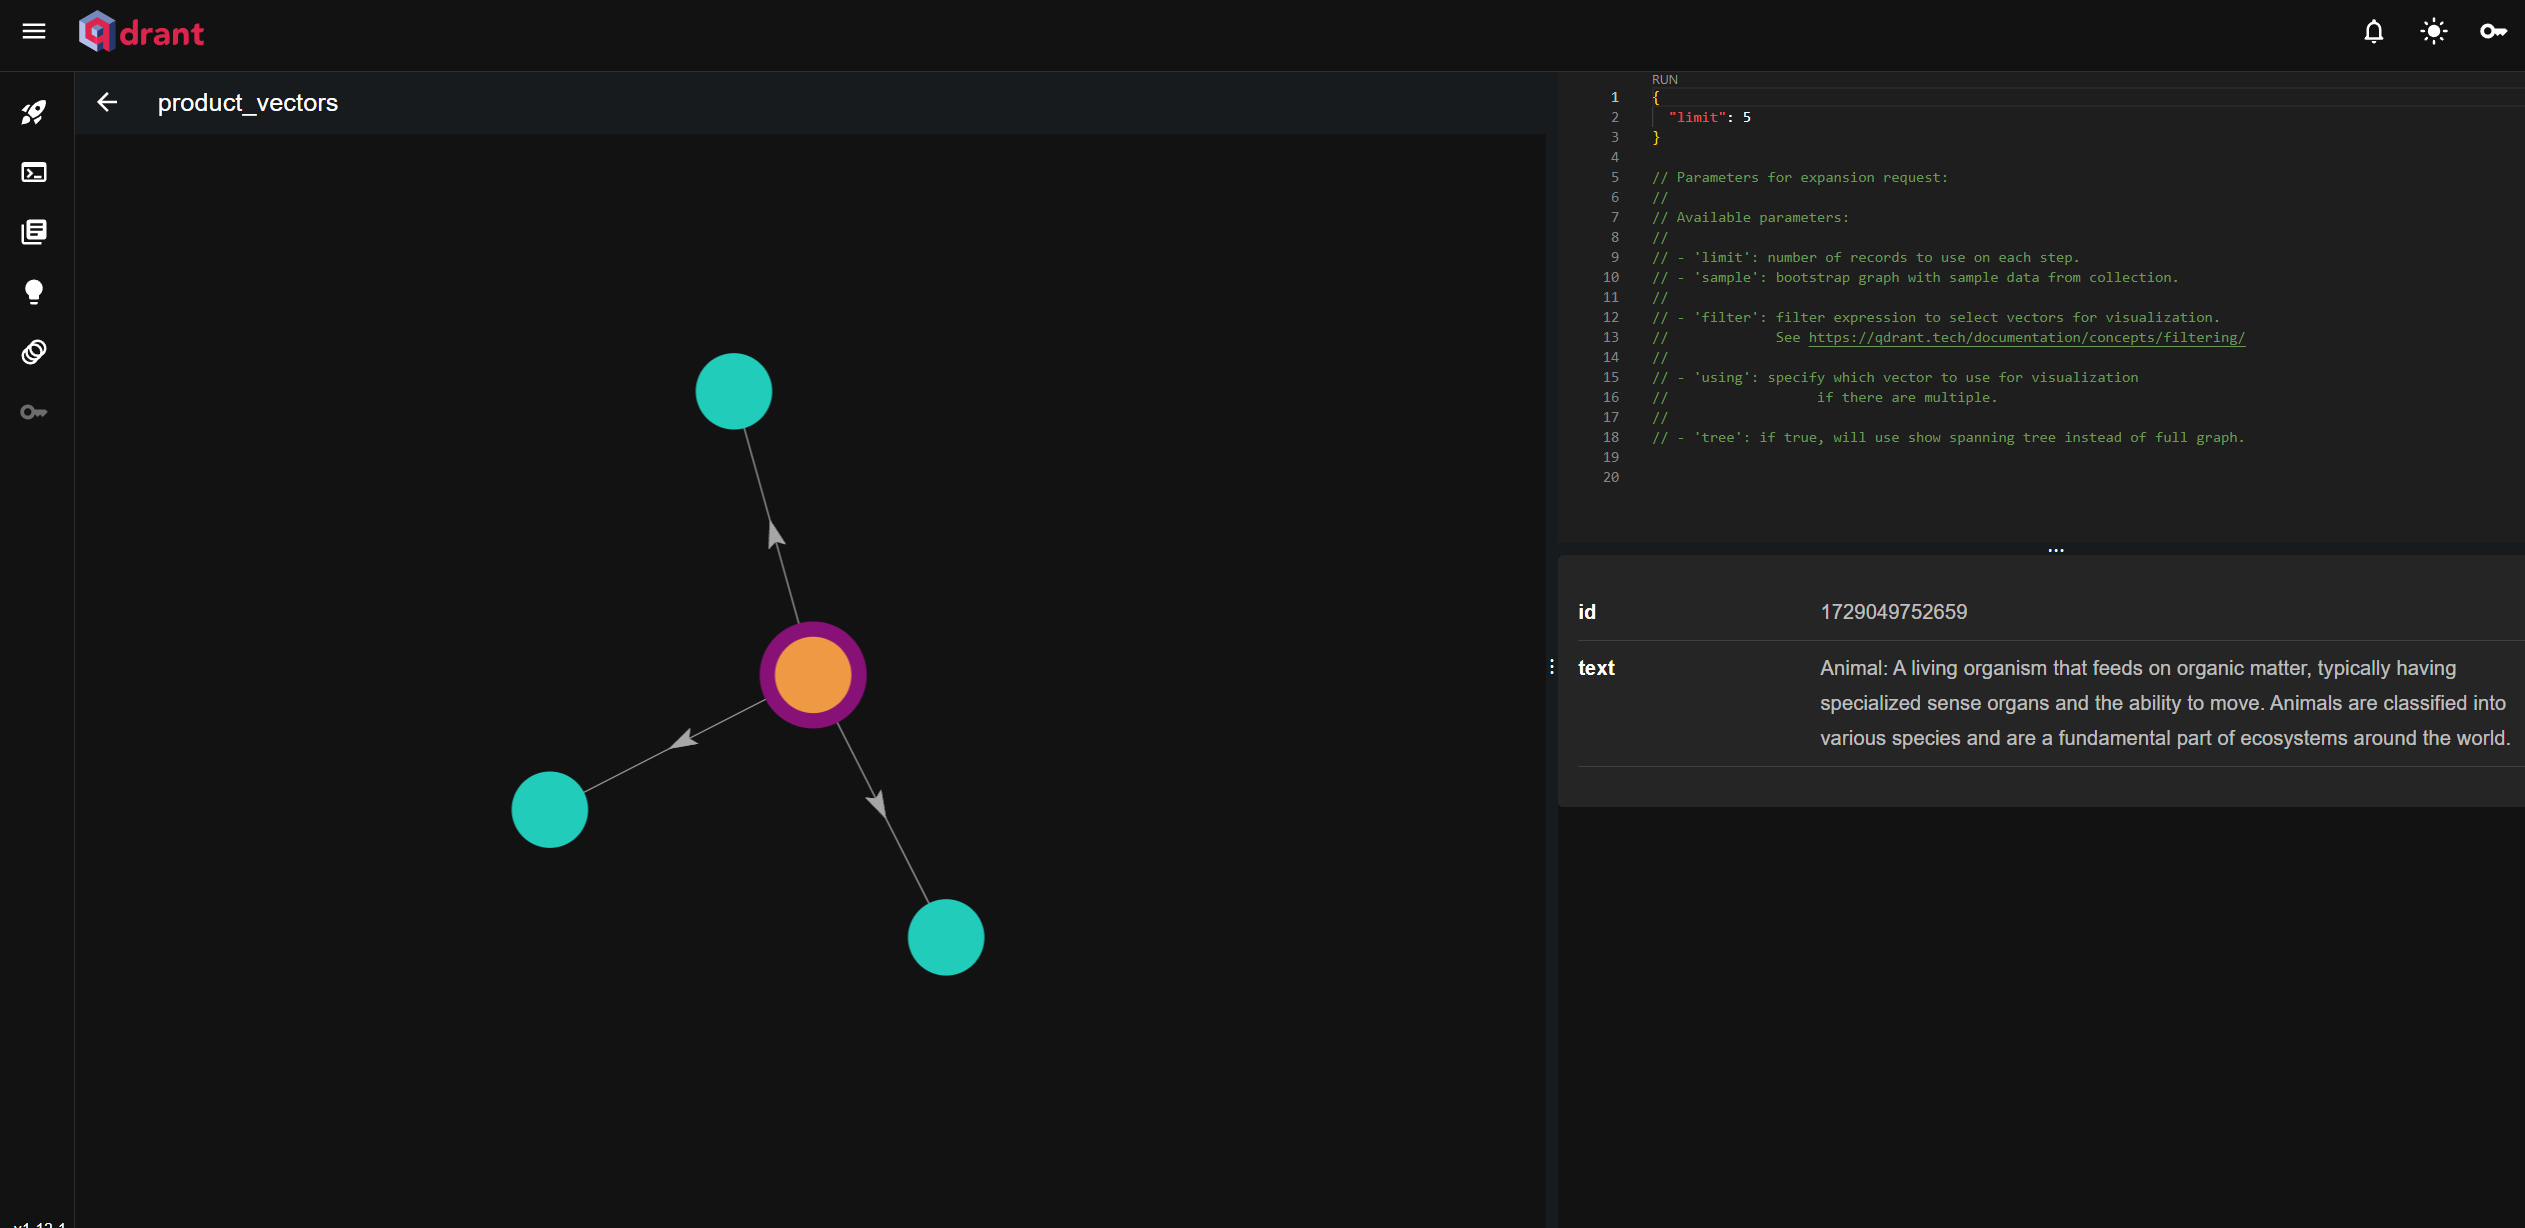Toggle light/dark theme sun icon
Screen dimensions: 2525x1228
(2433, 32)
